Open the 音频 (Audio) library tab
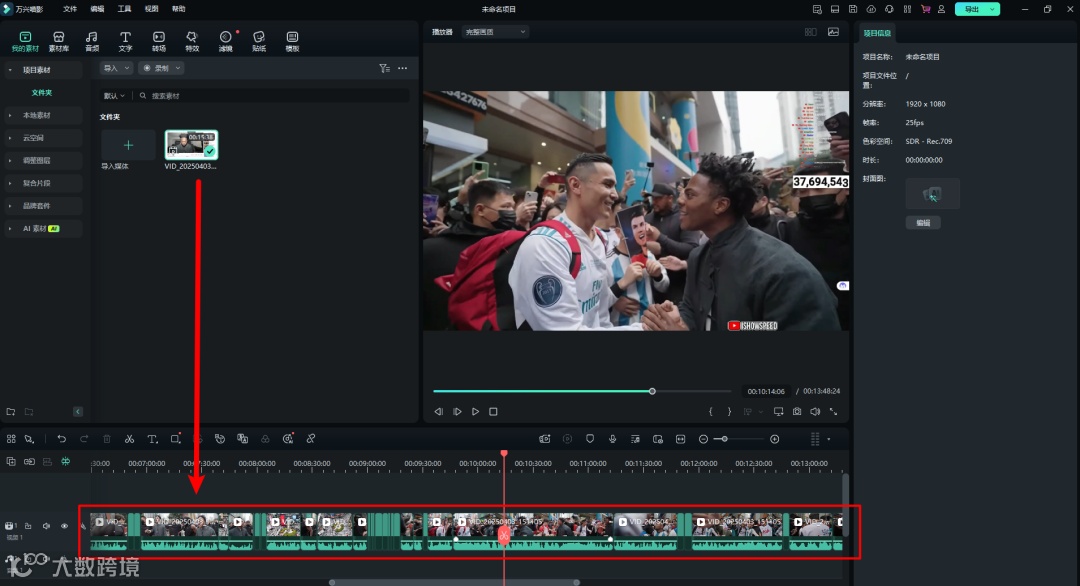Screen dimensions: 1080x586 pos(92,41)
